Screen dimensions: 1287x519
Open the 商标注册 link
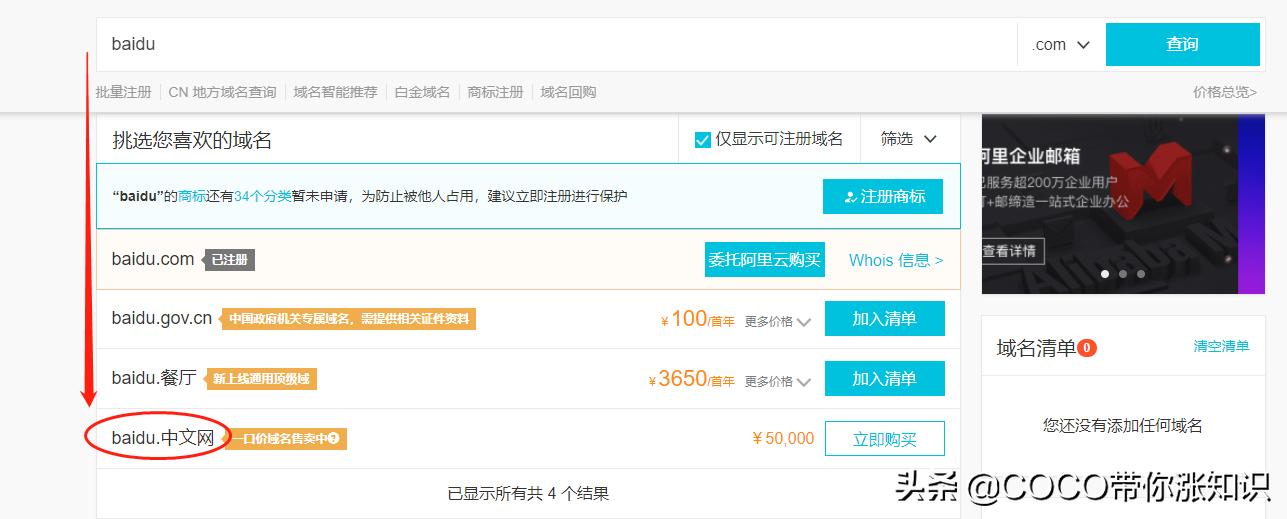click(x=495, y=92)
